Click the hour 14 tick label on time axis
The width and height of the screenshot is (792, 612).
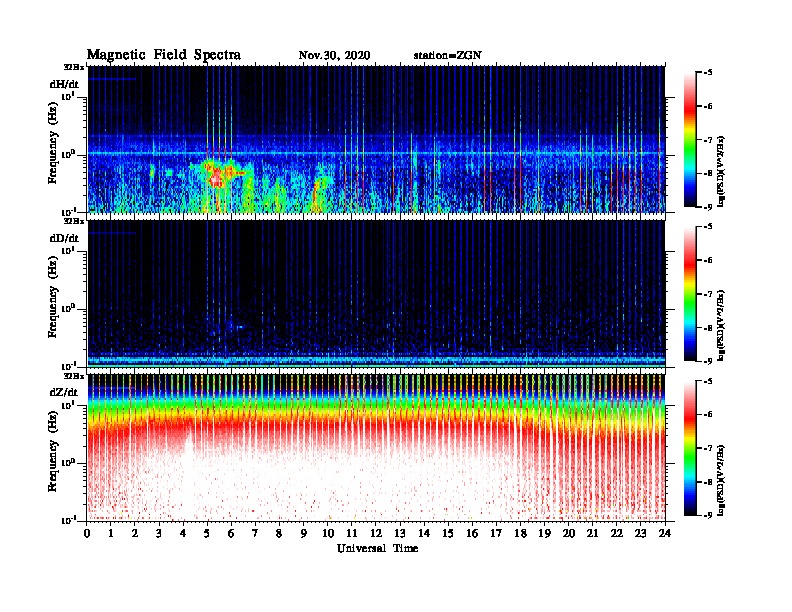coord(424,533)
